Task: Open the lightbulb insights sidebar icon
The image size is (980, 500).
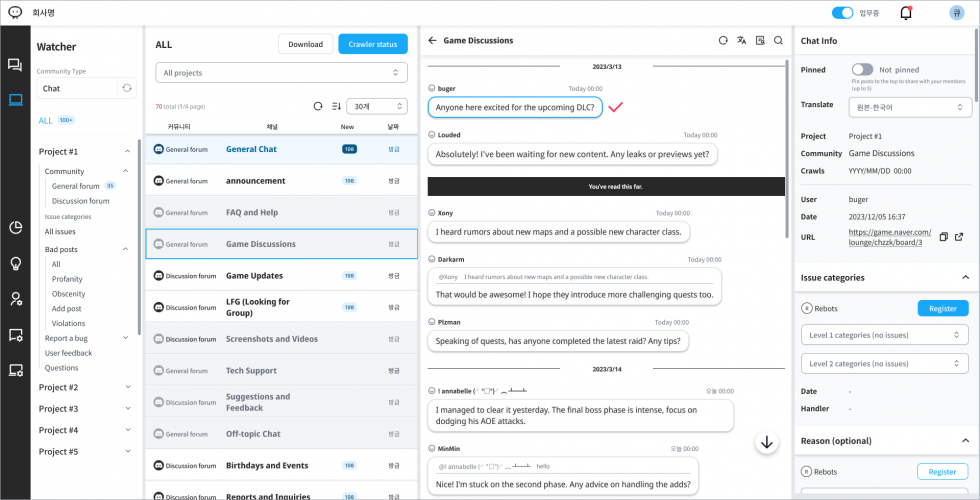Action: [16, 264]
